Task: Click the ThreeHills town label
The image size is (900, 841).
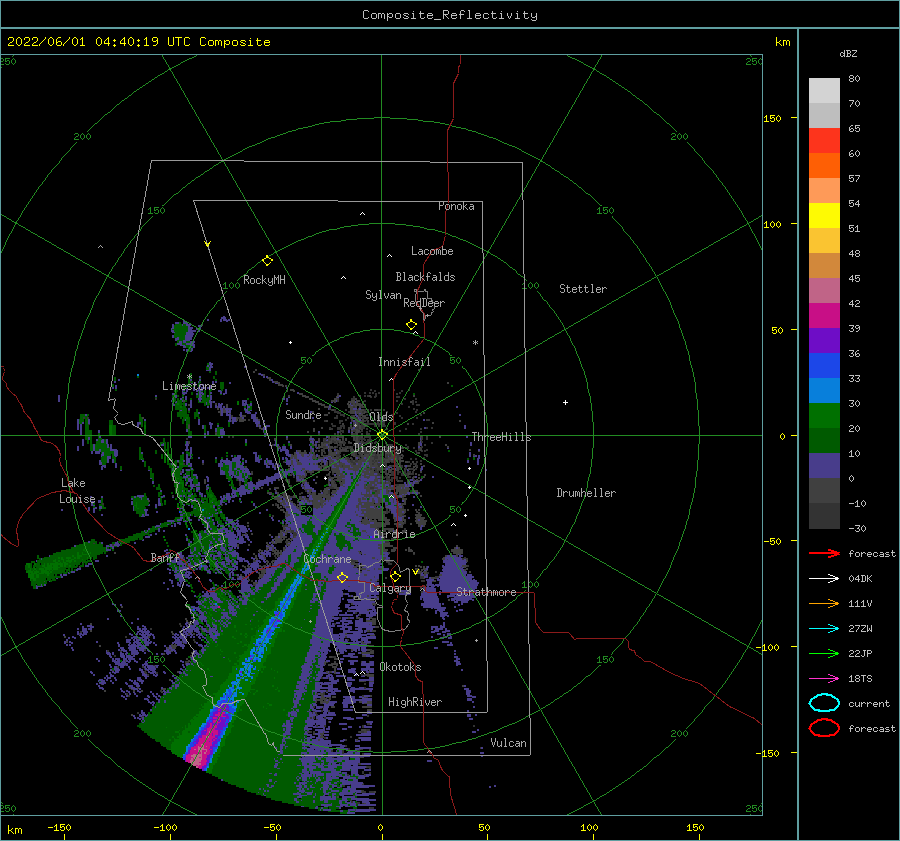Action: click(502, 437)
